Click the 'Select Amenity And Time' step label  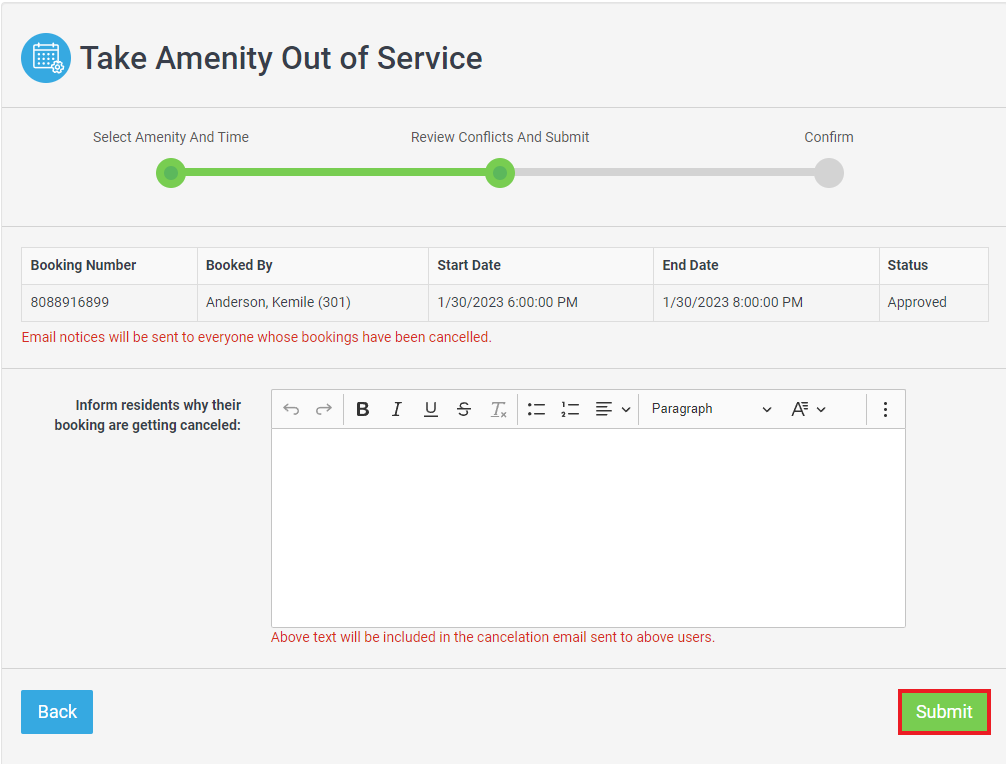tap(171, 137)
